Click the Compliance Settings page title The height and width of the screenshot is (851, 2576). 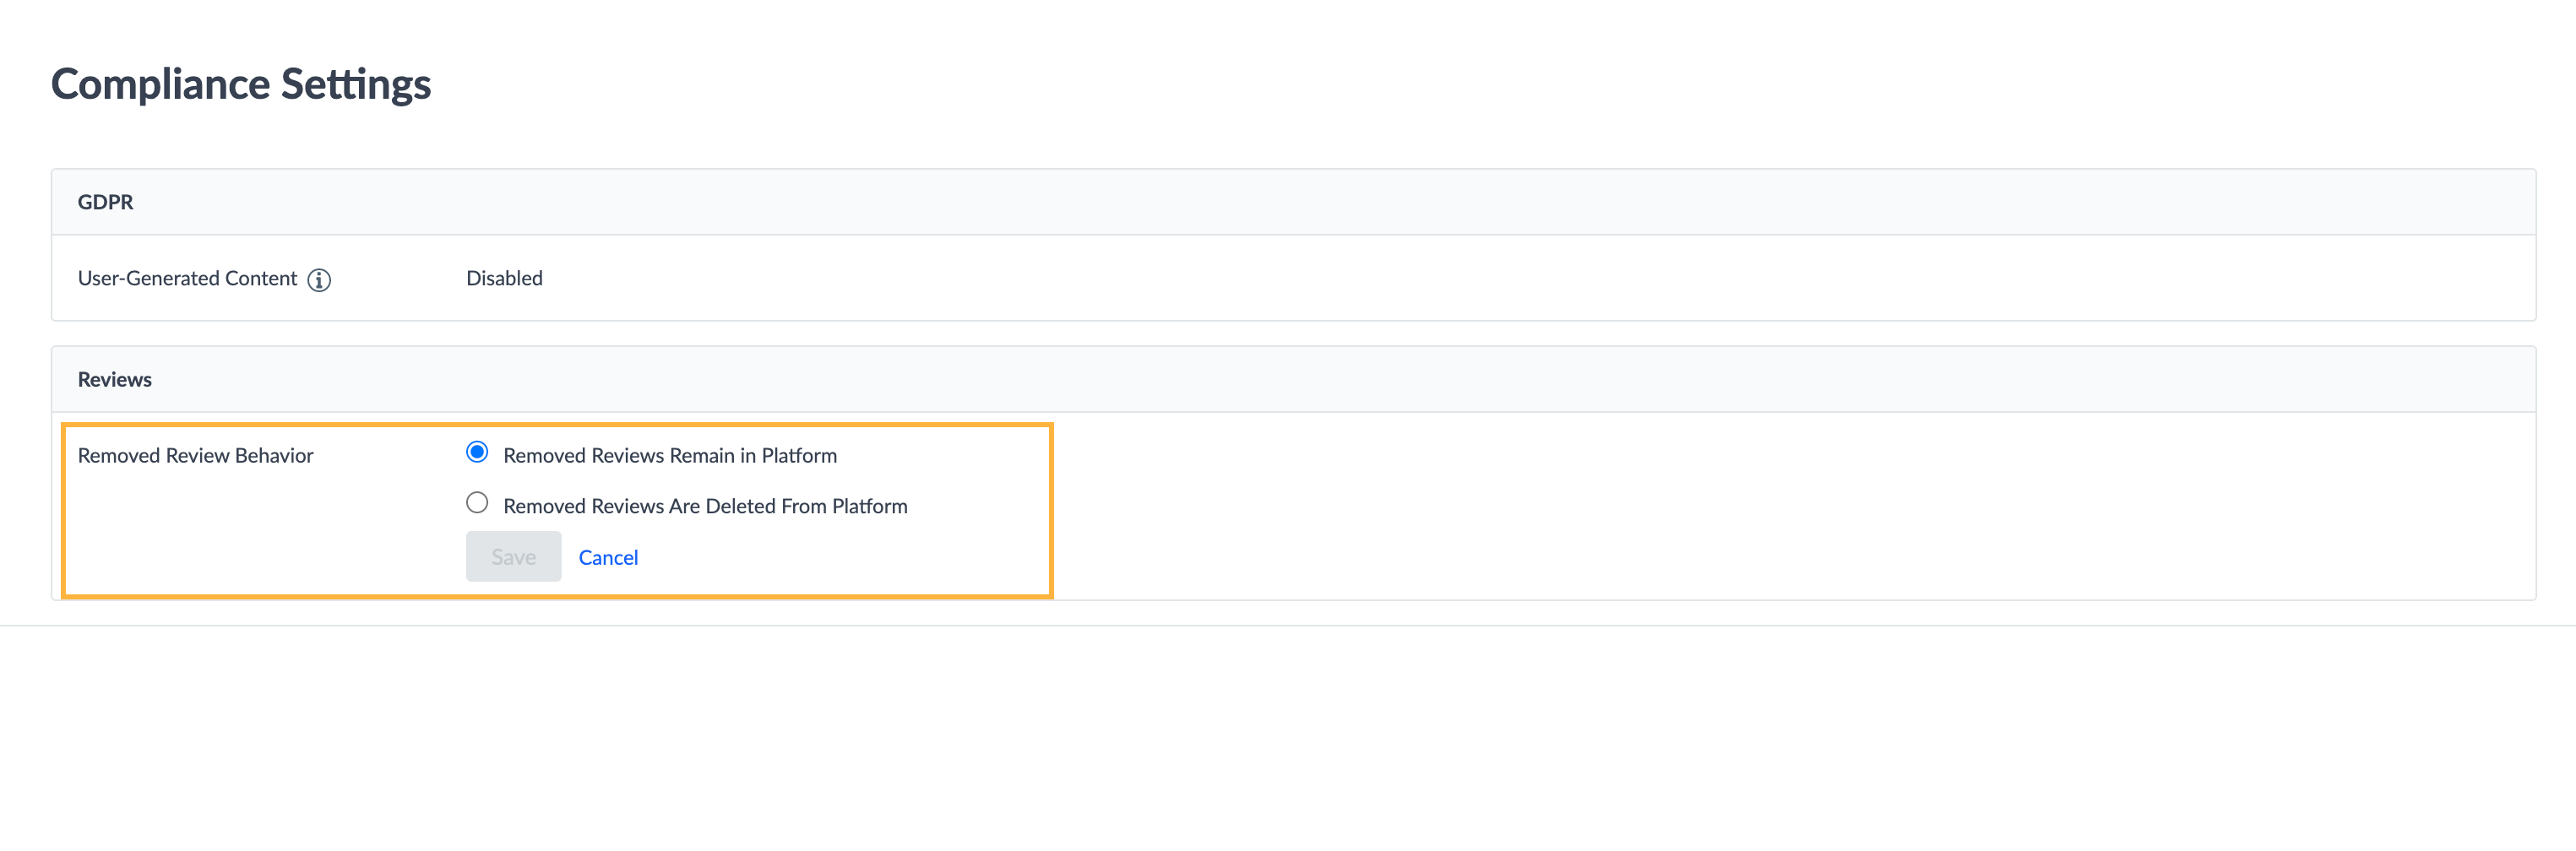click(x=241, y=85)
